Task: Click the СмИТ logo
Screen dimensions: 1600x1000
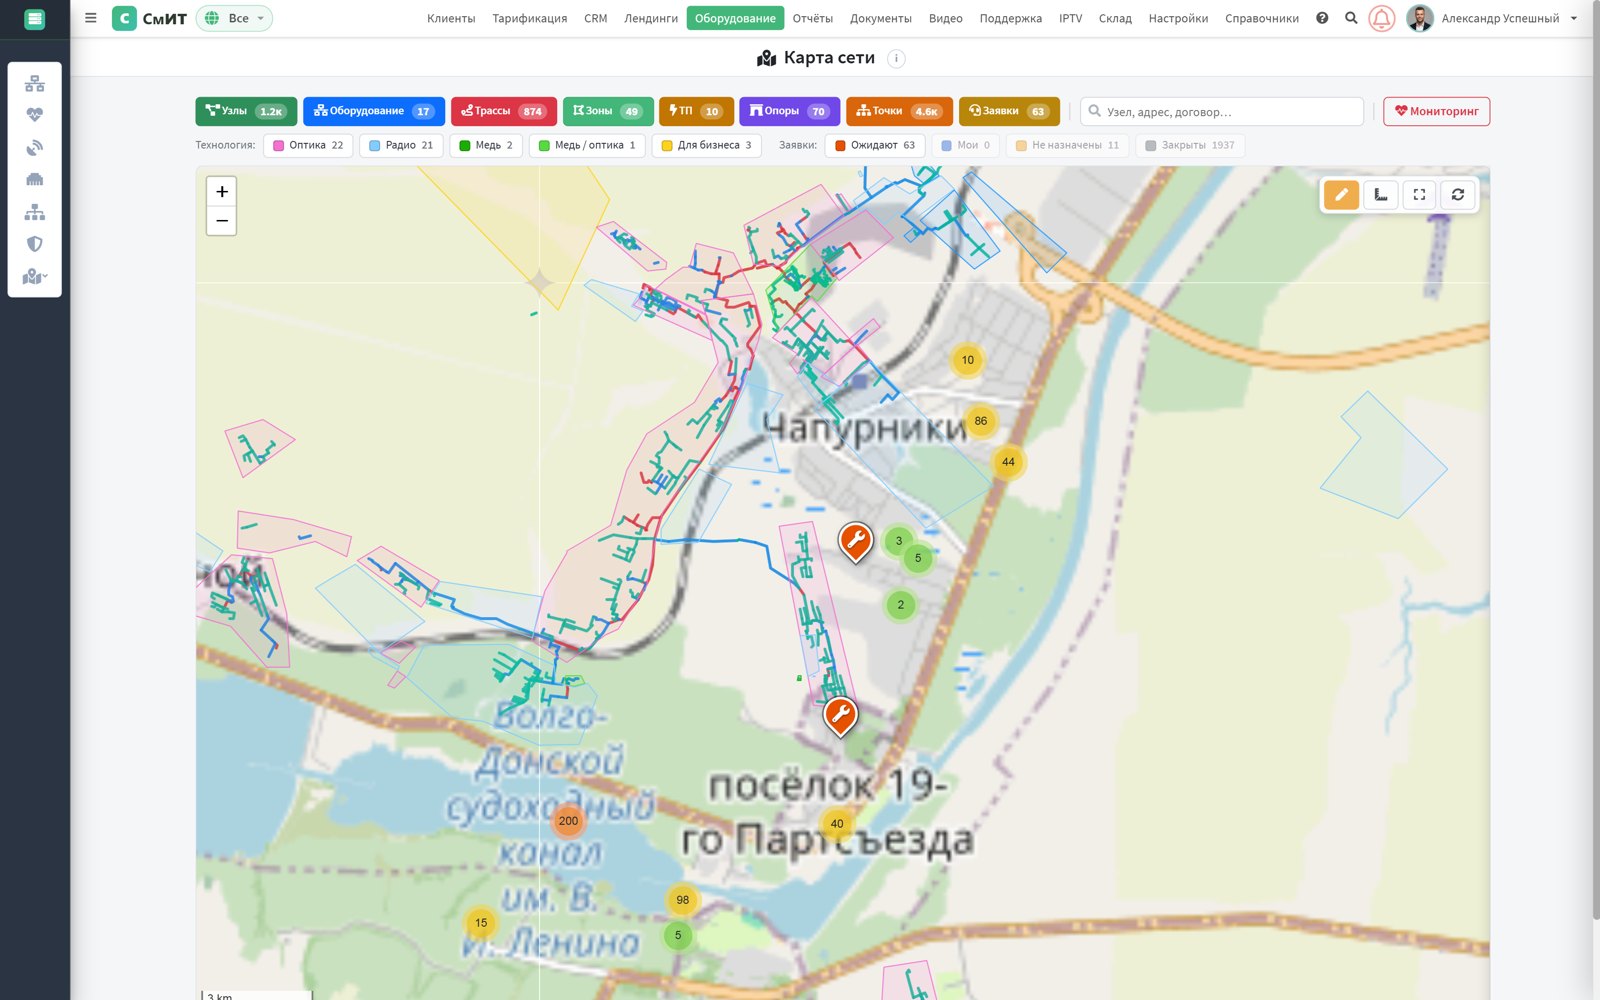Action: 150,18
